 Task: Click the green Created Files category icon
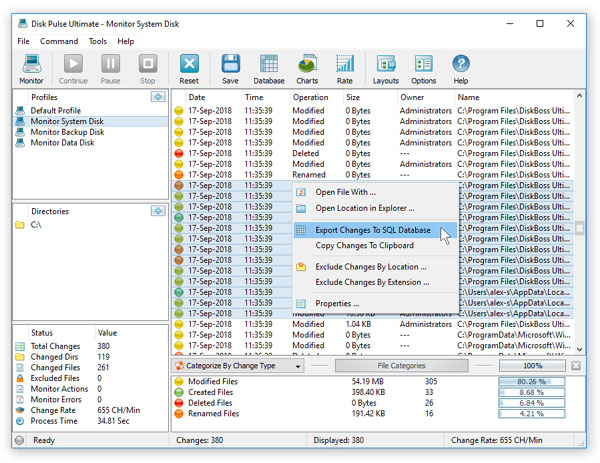pyautogui.click(x=179, y=392)
